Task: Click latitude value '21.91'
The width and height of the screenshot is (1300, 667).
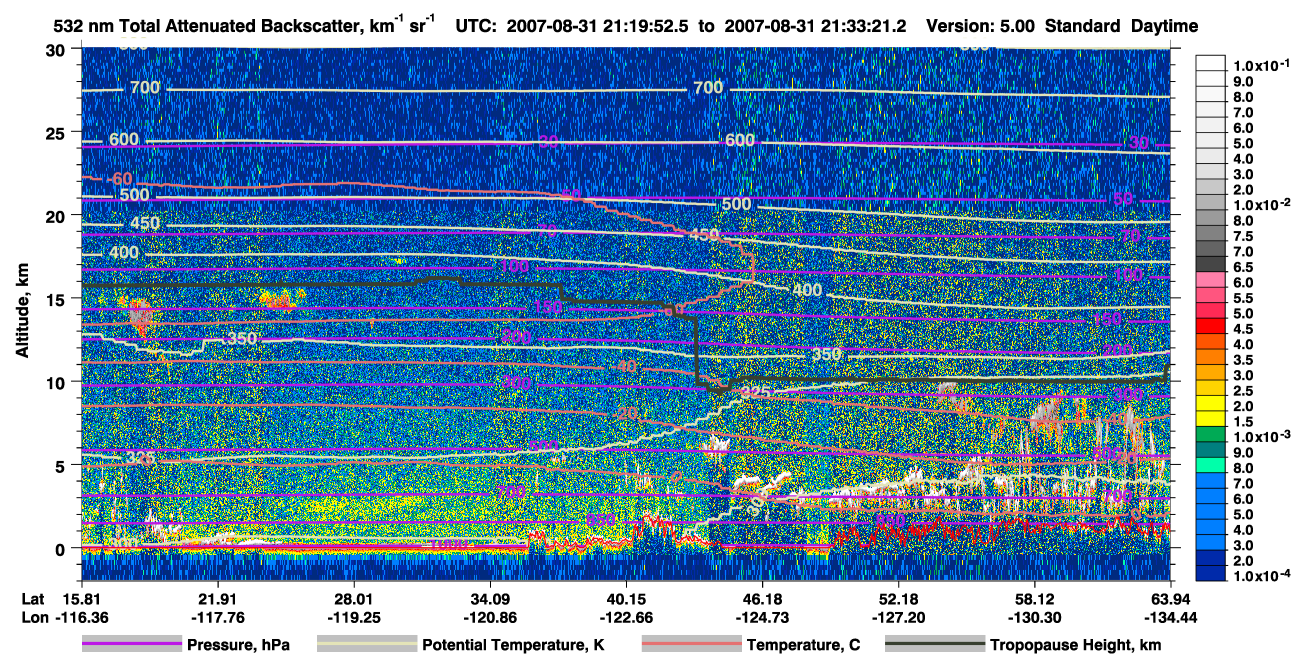Action: click(x=217, y=599)
